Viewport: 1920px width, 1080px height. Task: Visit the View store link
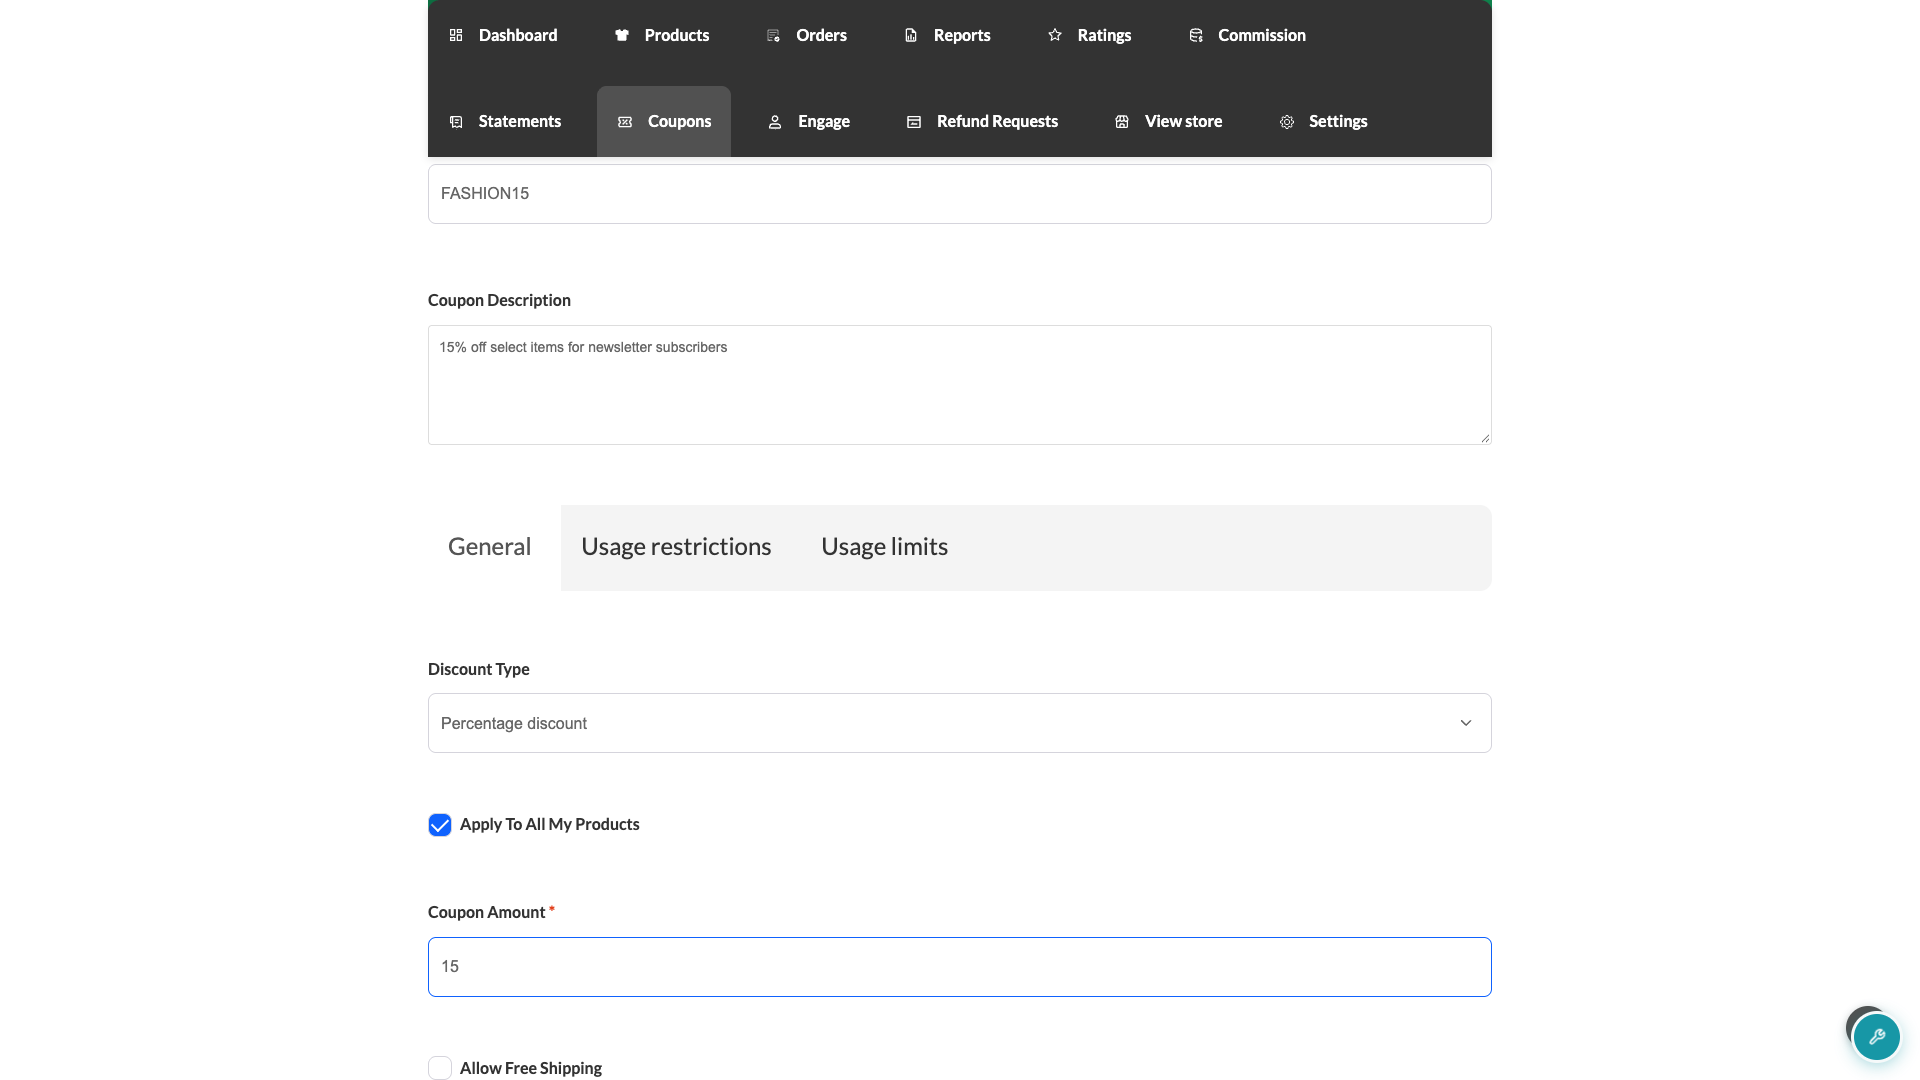coord(1169,121)
